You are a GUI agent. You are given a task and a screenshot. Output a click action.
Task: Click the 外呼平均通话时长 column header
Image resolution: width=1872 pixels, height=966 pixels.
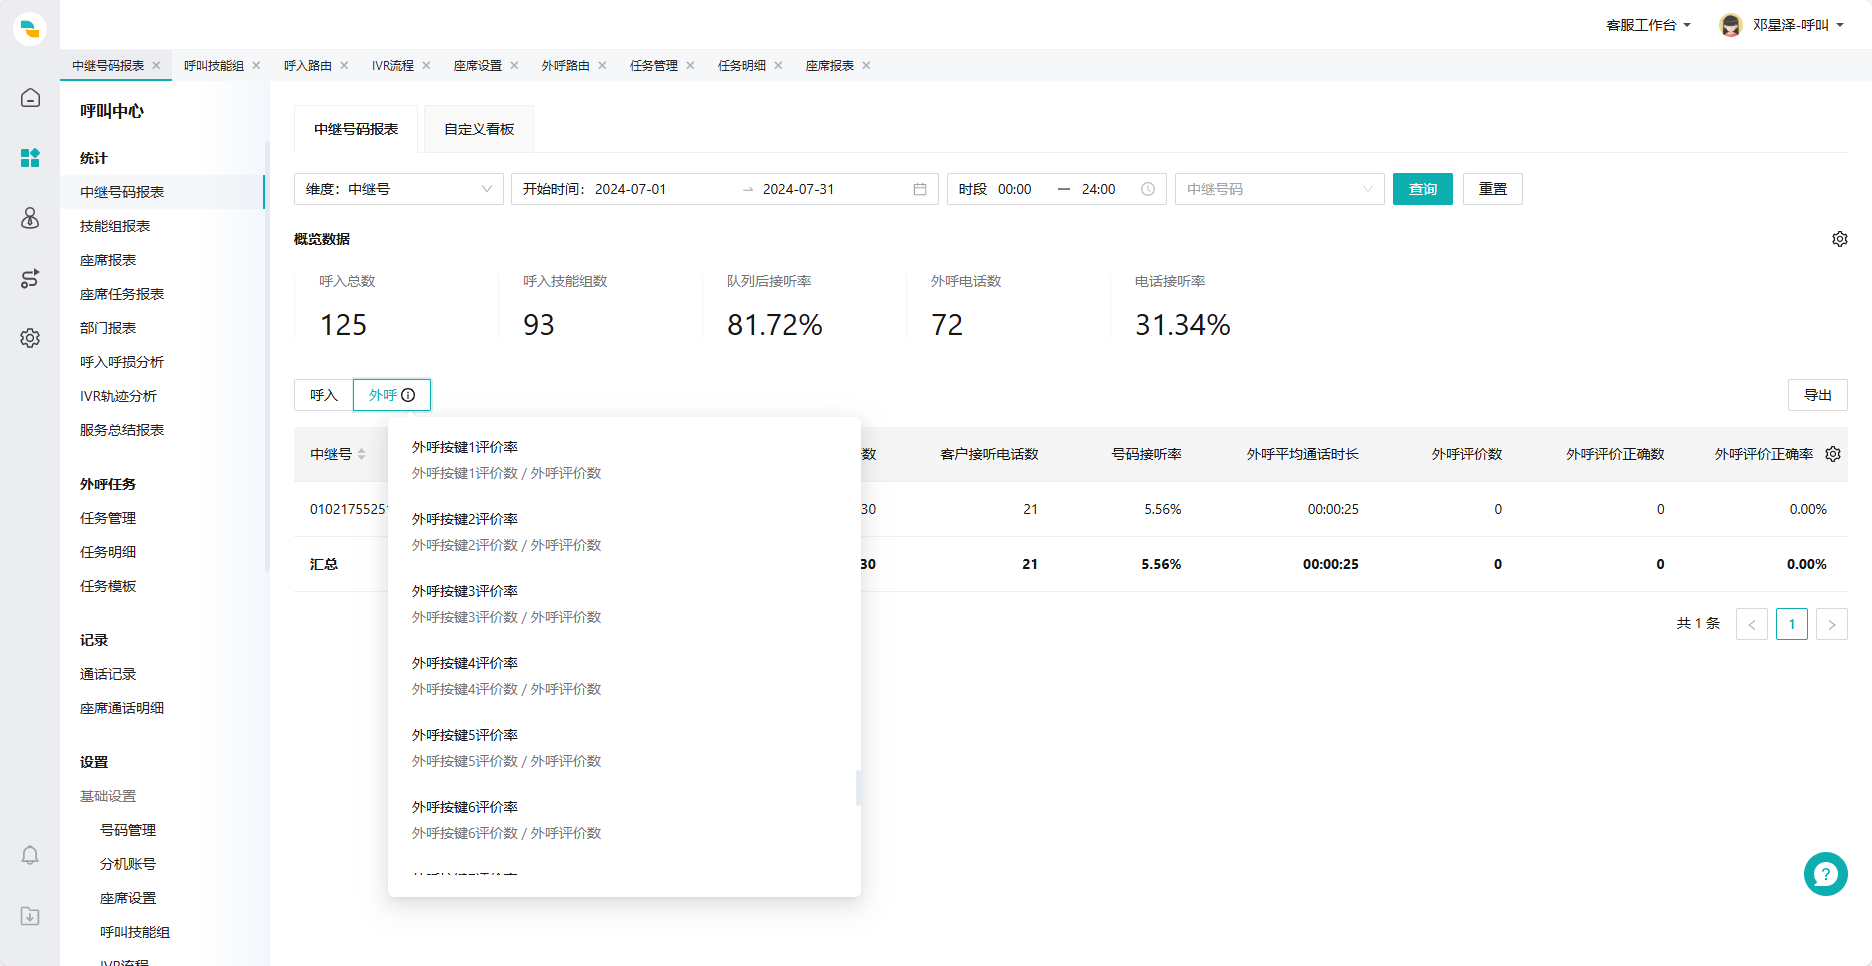pyautogui.click(x=1303, y=454)
